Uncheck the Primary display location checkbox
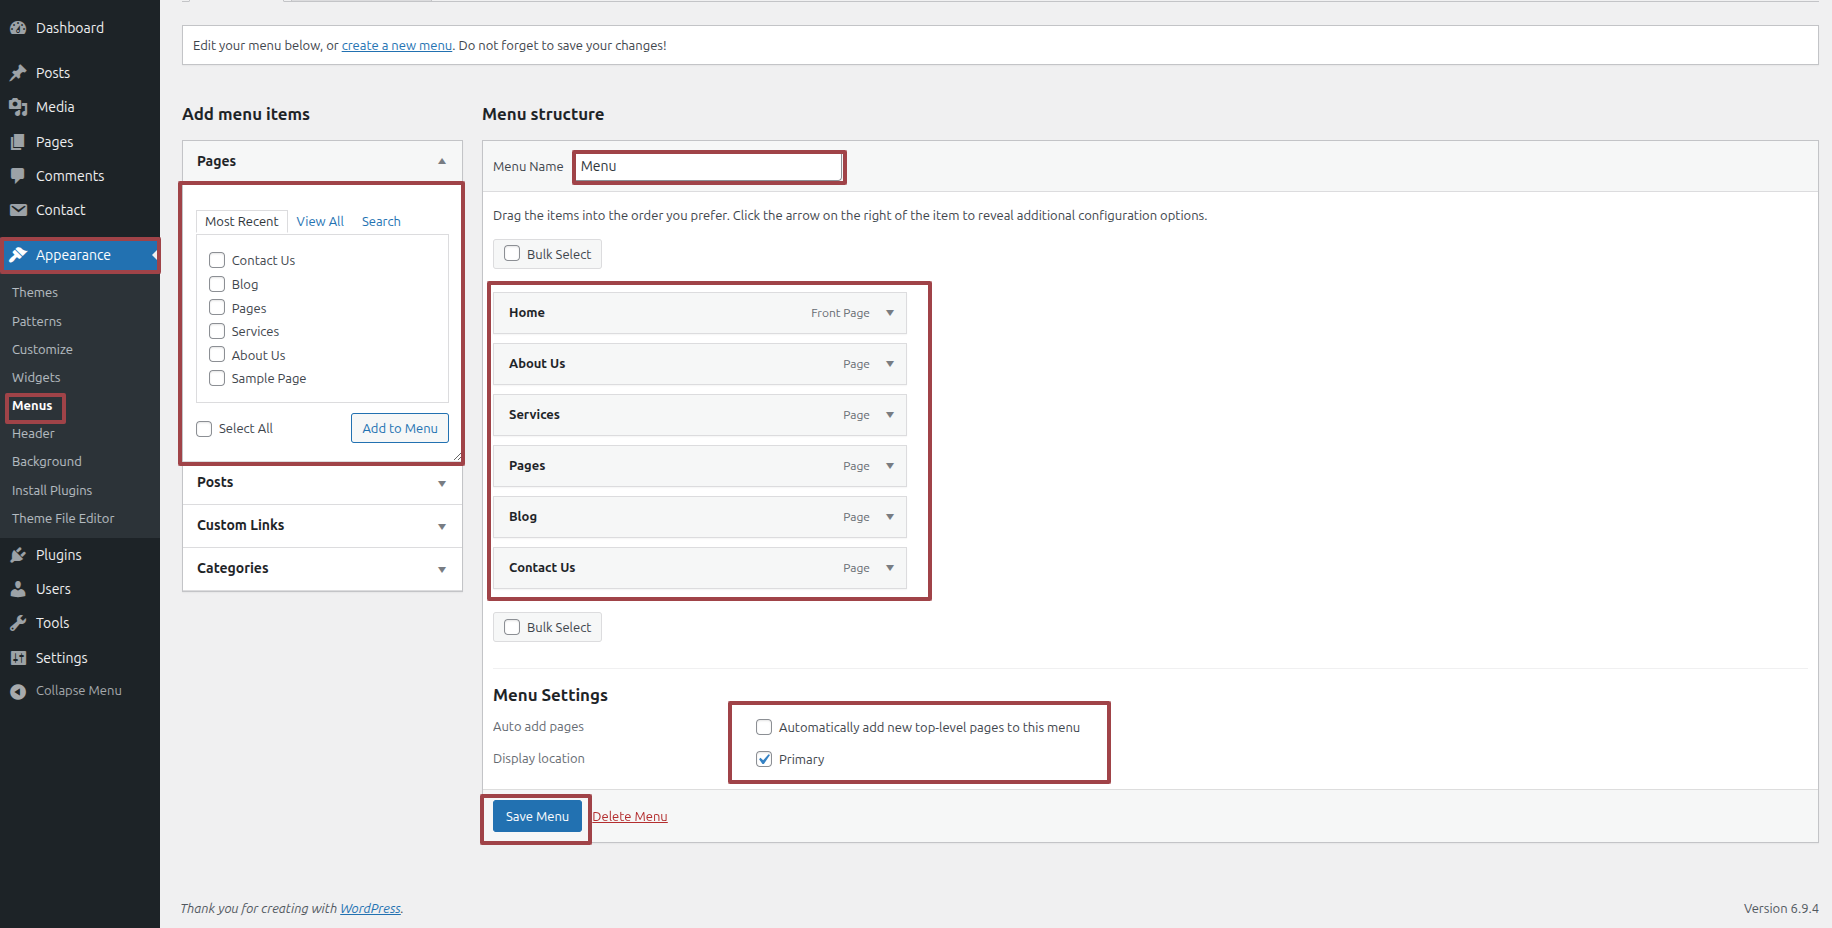The image size is (1832, 928). [764, 759]
